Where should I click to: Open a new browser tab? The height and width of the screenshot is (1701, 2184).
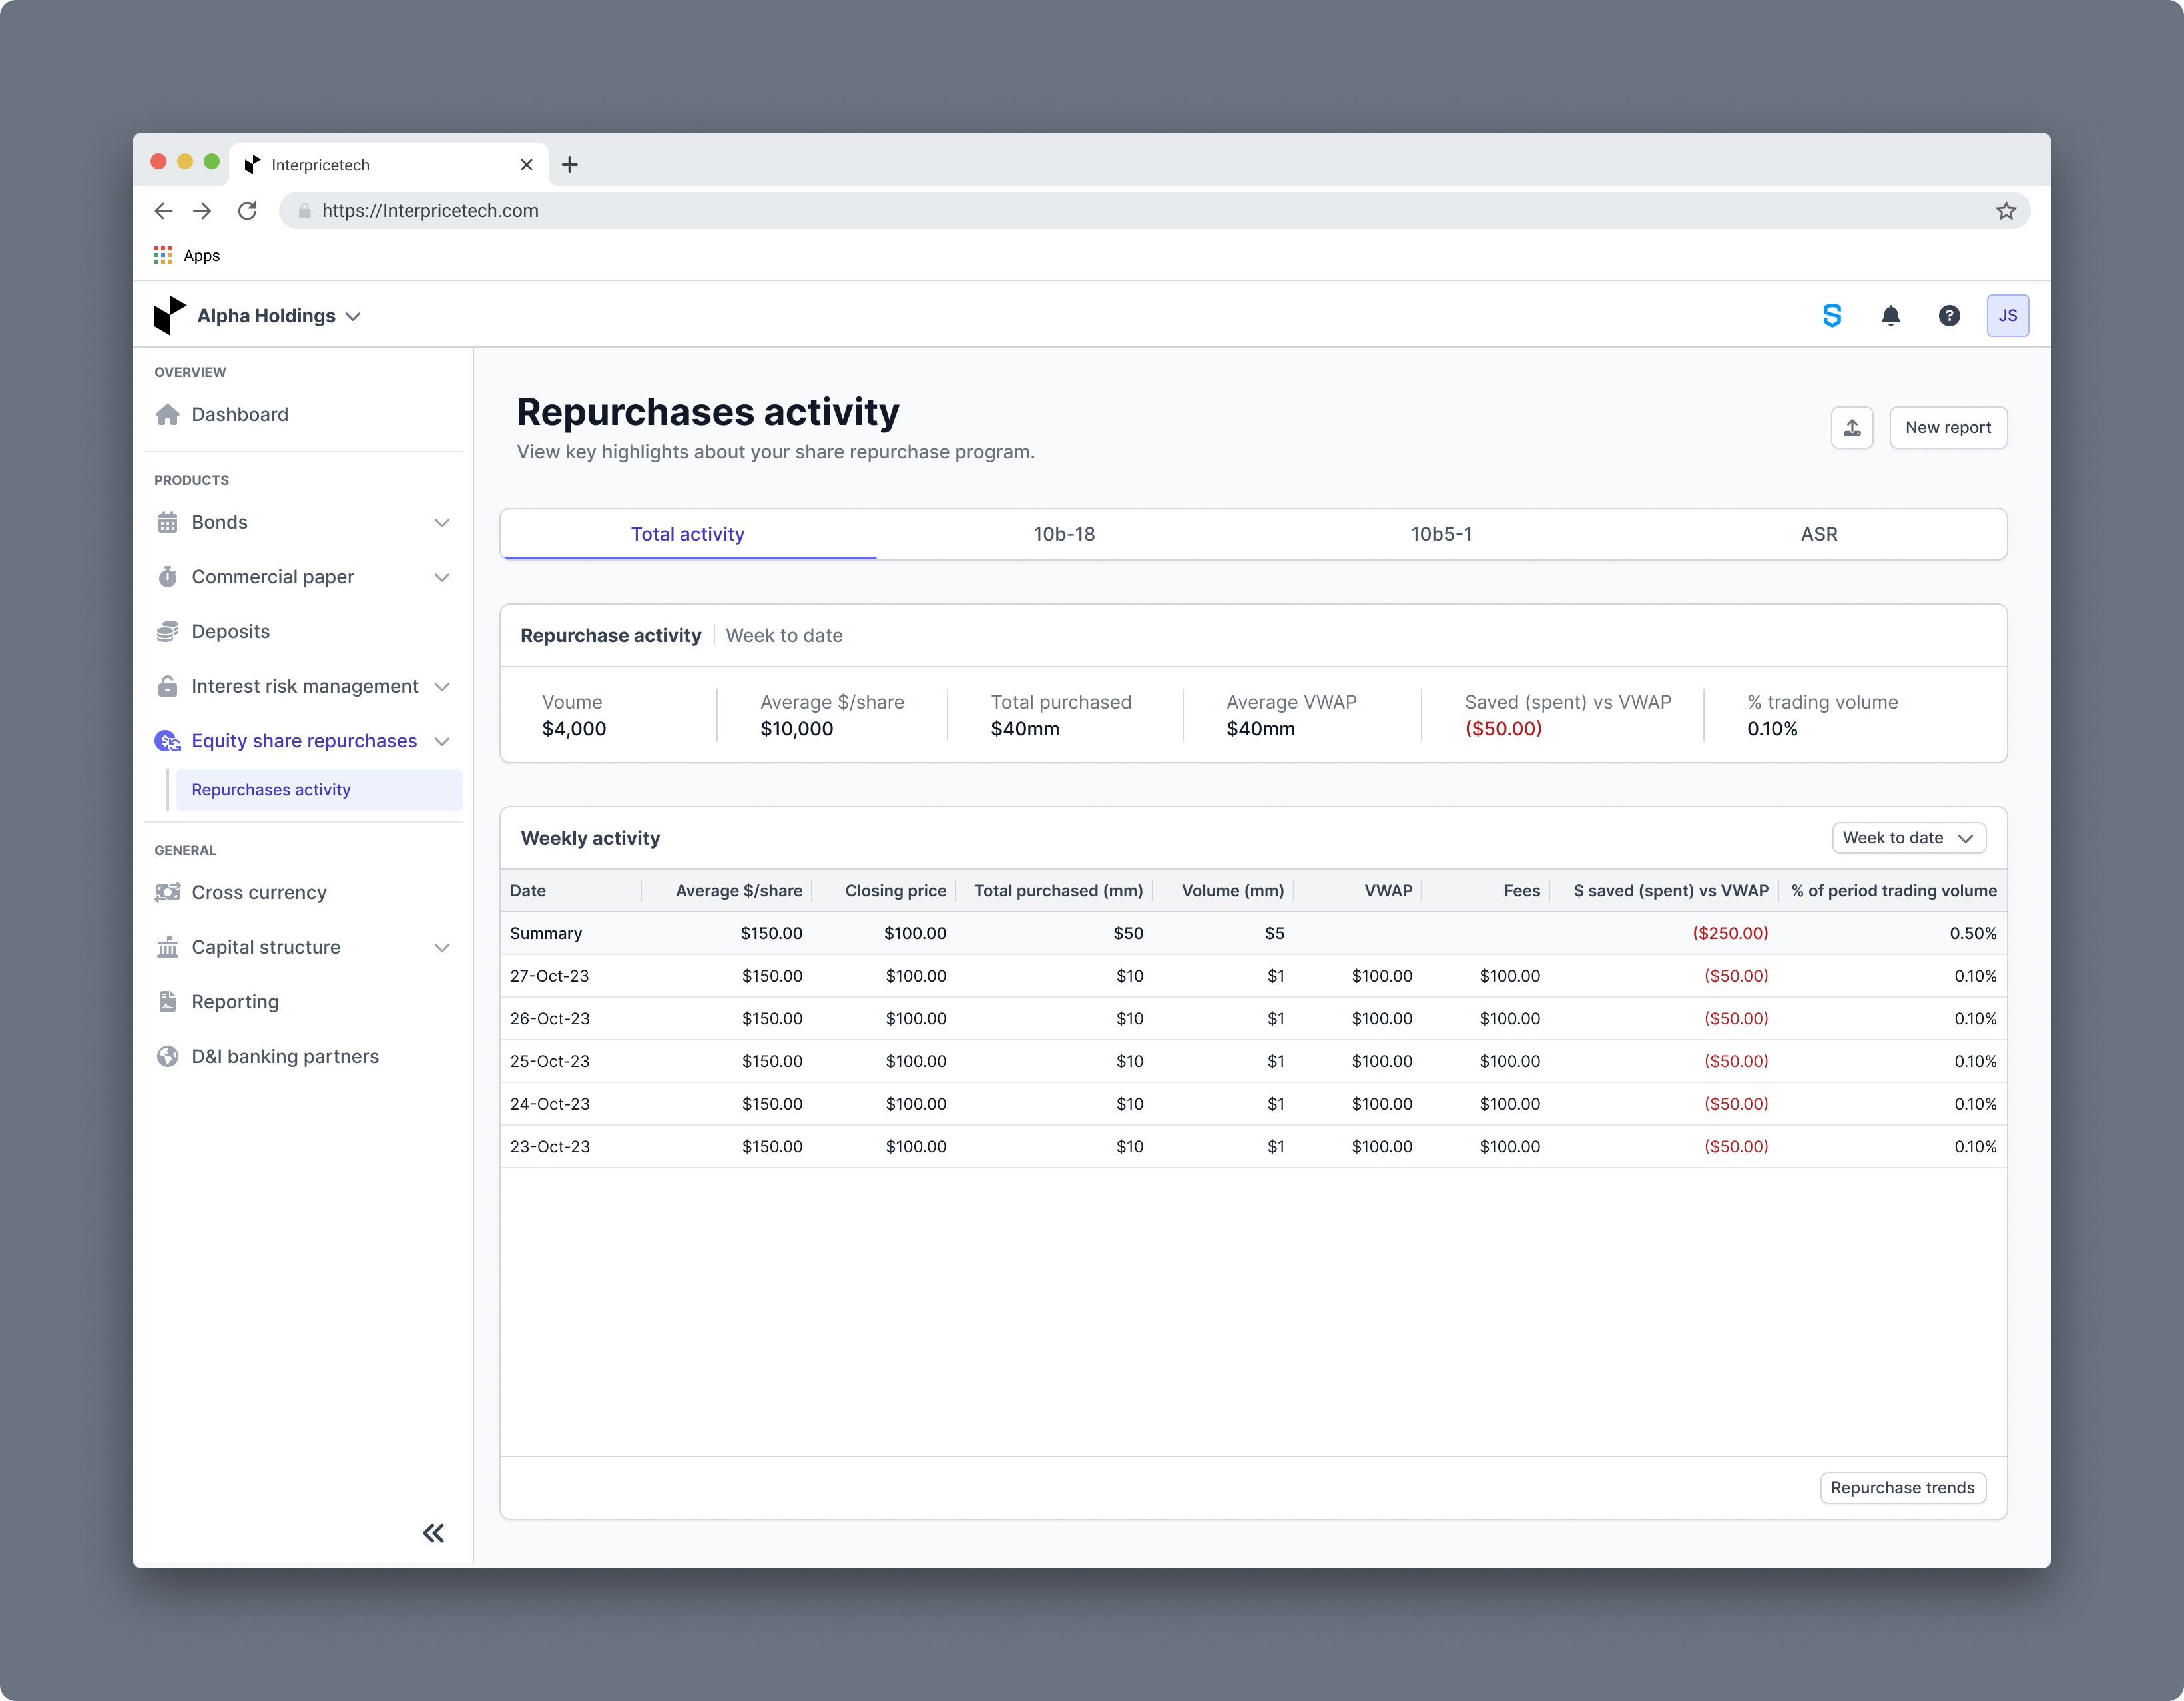pos(570,165)
